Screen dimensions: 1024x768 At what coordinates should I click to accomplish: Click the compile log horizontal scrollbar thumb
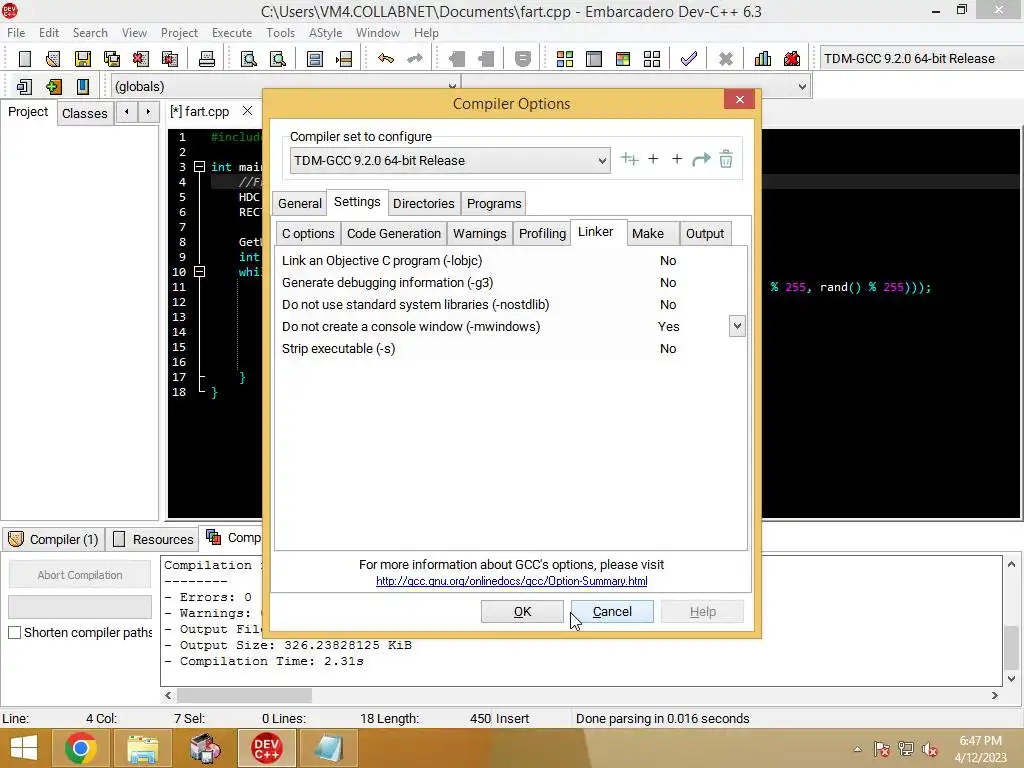[244, 696]
